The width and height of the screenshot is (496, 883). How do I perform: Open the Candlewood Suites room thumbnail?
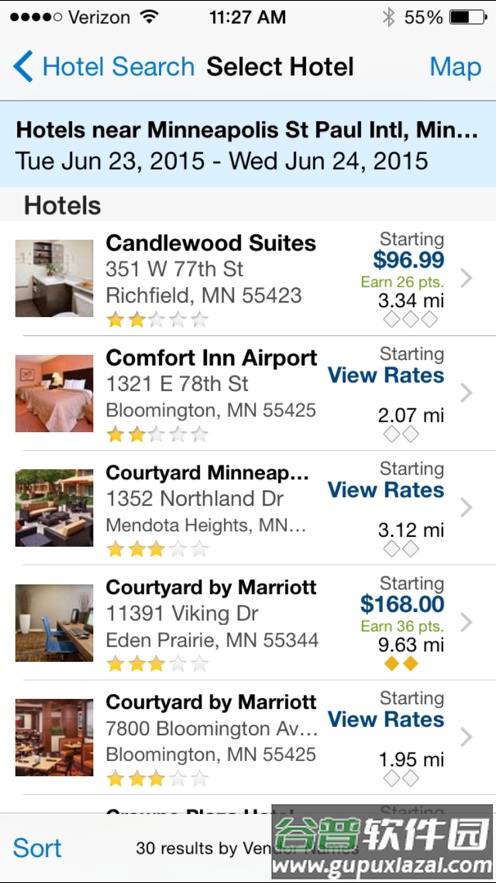pos(54,278)
